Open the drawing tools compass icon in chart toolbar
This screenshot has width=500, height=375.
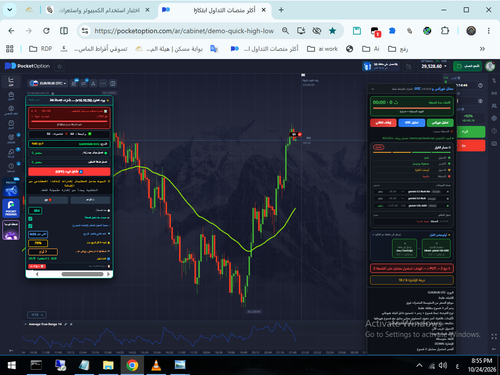coord(94,83)
